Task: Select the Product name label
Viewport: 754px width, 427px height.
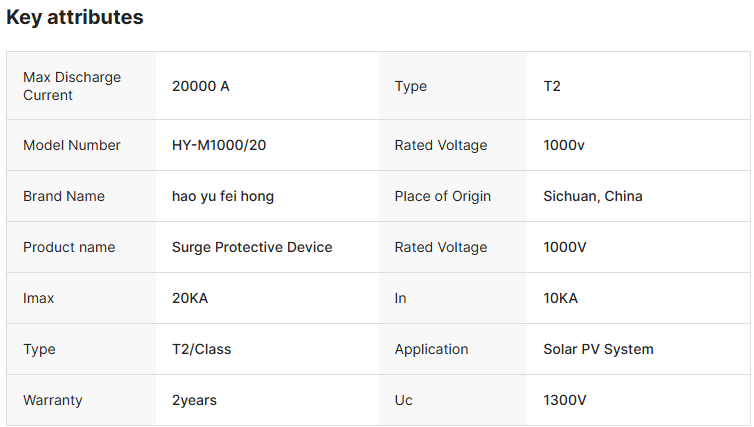Action: pyautogui.click(x=69, y=247)
